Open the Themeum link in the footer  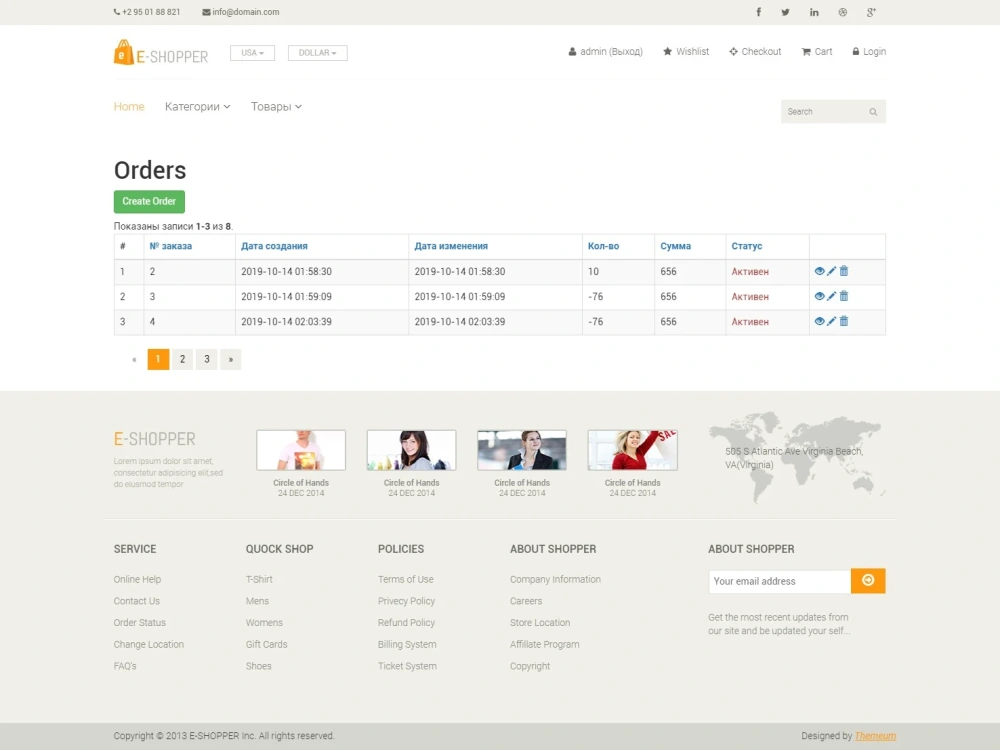[x=874, y=735]
